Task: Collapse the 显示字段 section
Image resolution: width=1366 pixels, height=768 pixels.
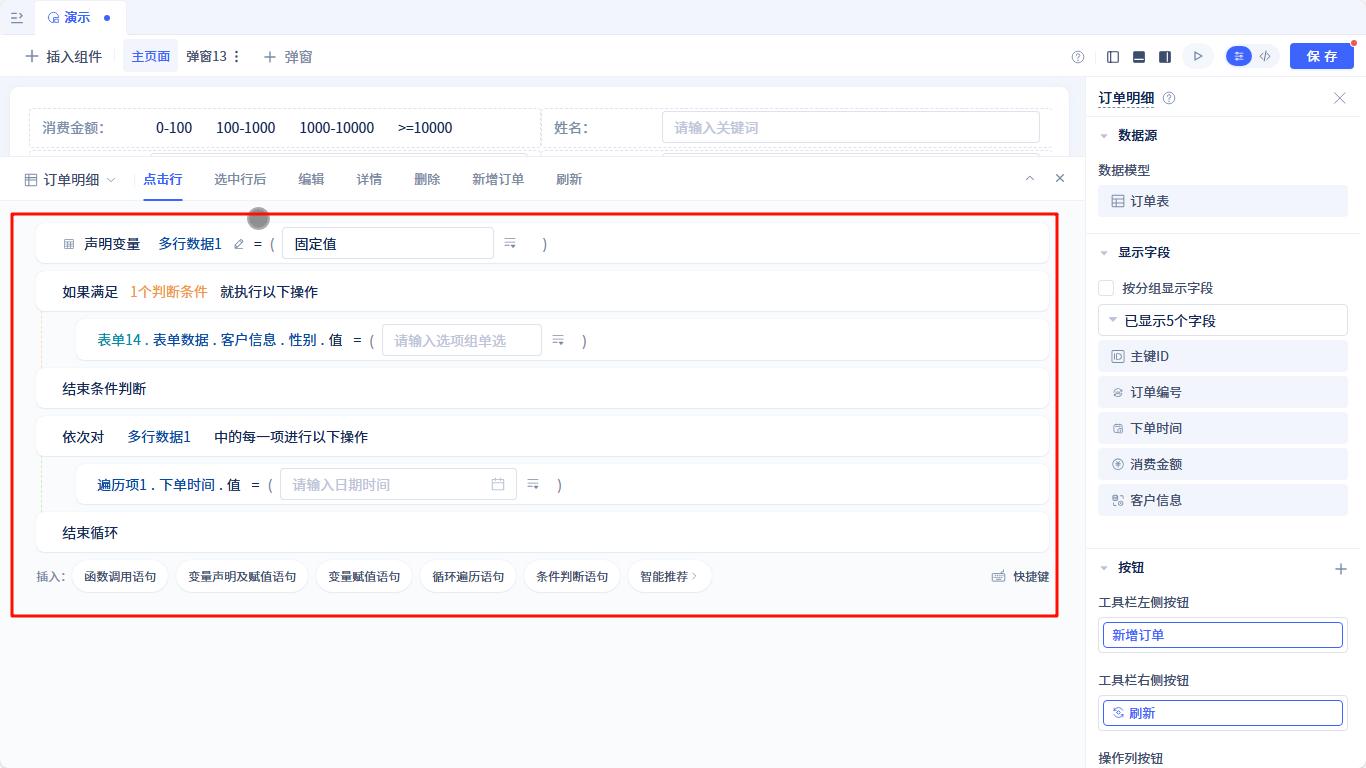Action: [x=1104, y=252]
